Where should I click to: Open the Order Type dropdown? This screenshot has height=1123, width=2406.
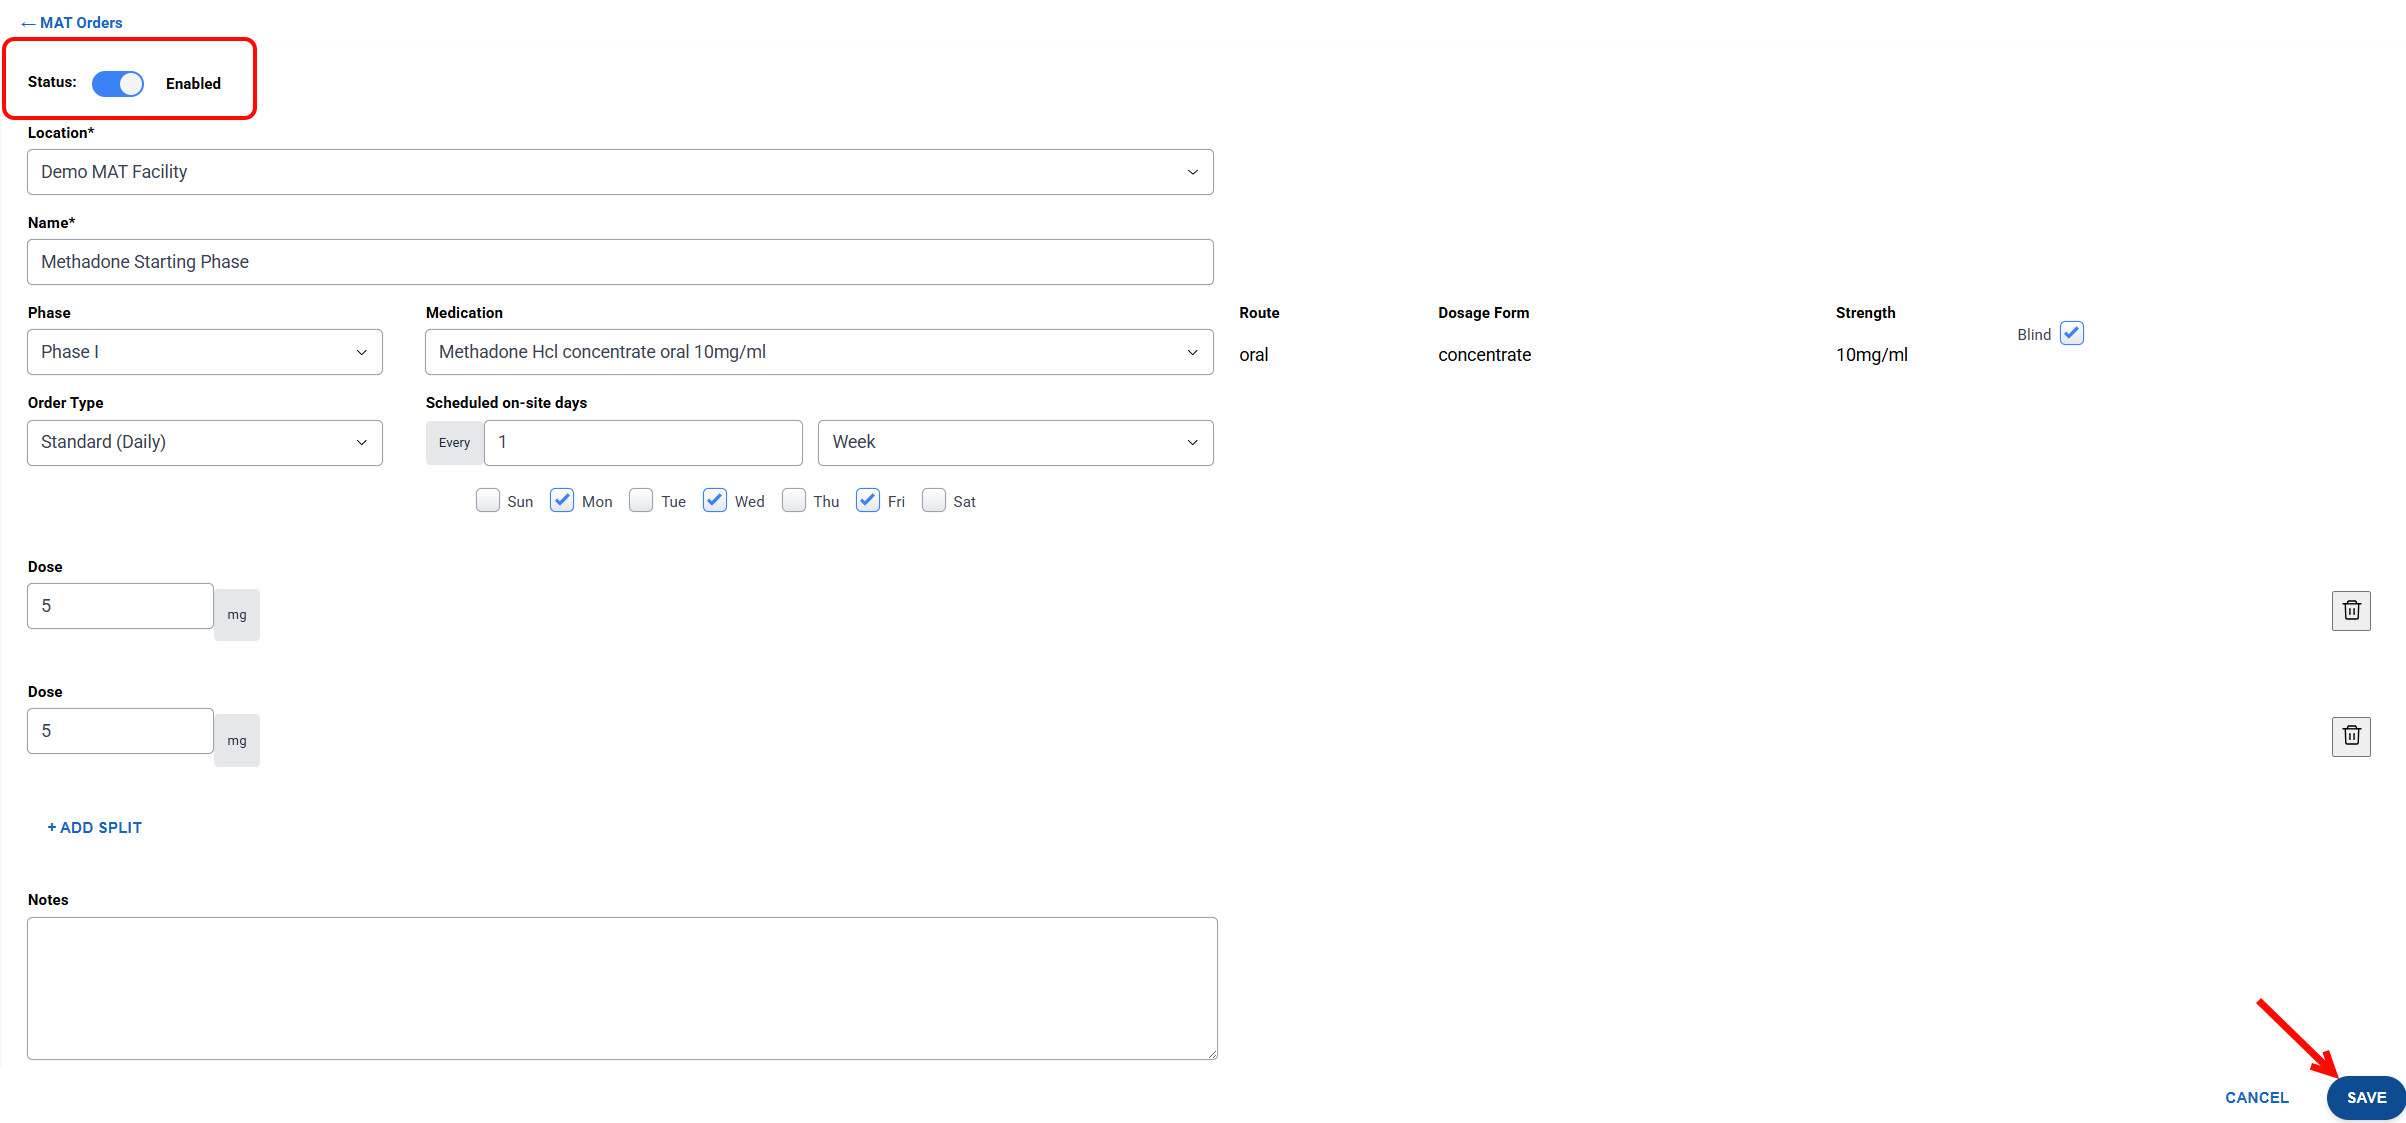coord(205,442)
